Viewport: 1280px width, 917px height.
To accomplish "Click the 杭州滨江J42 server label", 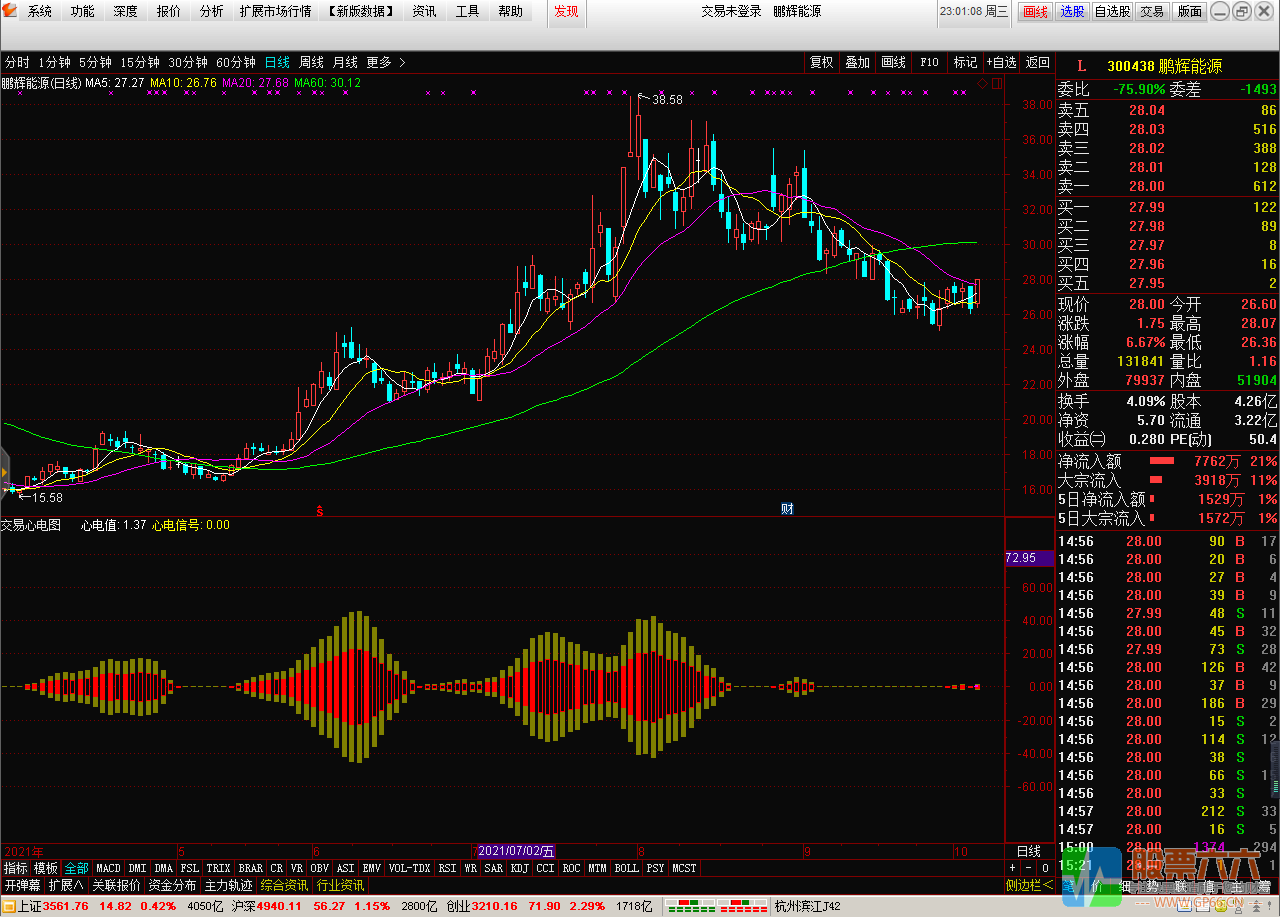I will pyautogui.click(x=808, y=906).
